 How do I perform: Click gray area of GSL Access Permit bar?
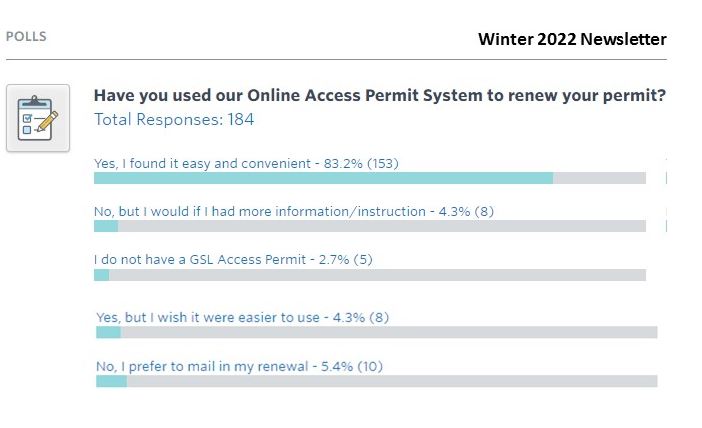[x=377, y=275]
